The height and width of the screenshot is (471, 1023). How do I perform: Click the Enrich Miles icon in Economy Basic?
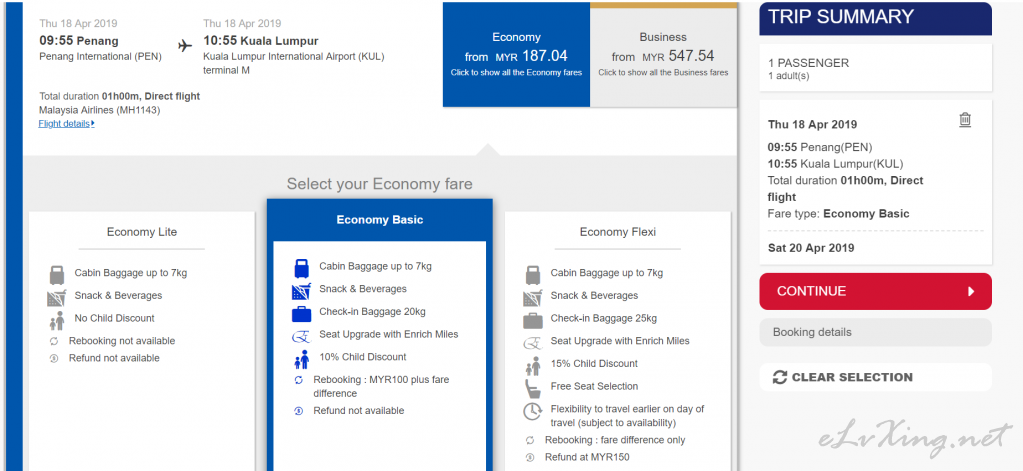point(301,336)
